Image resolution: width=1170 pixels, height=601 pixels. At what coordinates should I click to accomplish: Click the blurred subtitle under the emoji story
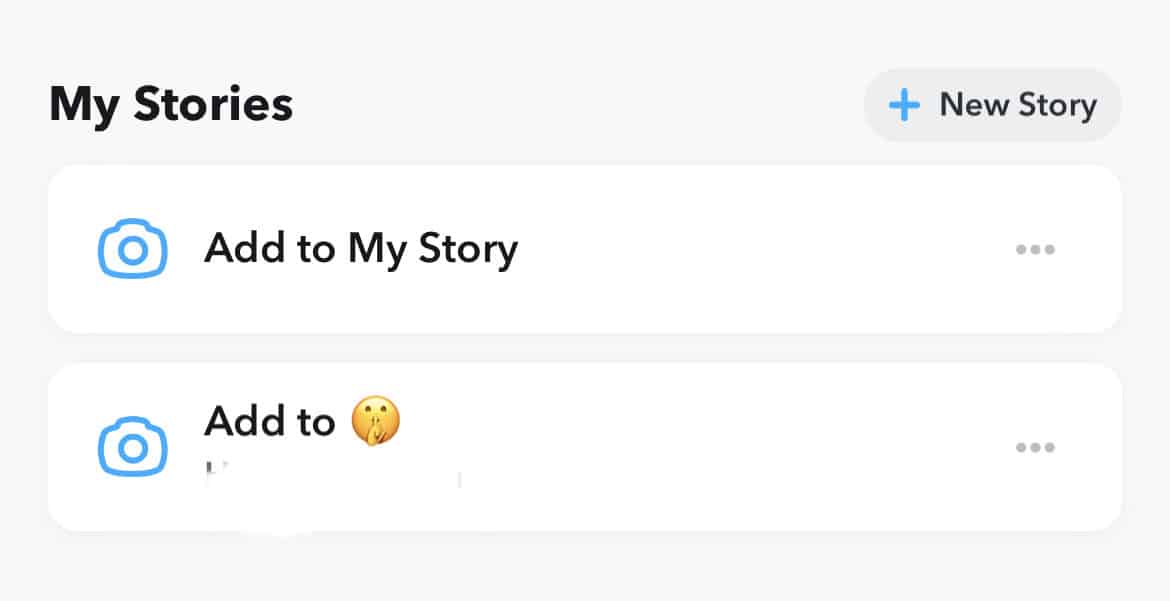(x=334, y=476)
